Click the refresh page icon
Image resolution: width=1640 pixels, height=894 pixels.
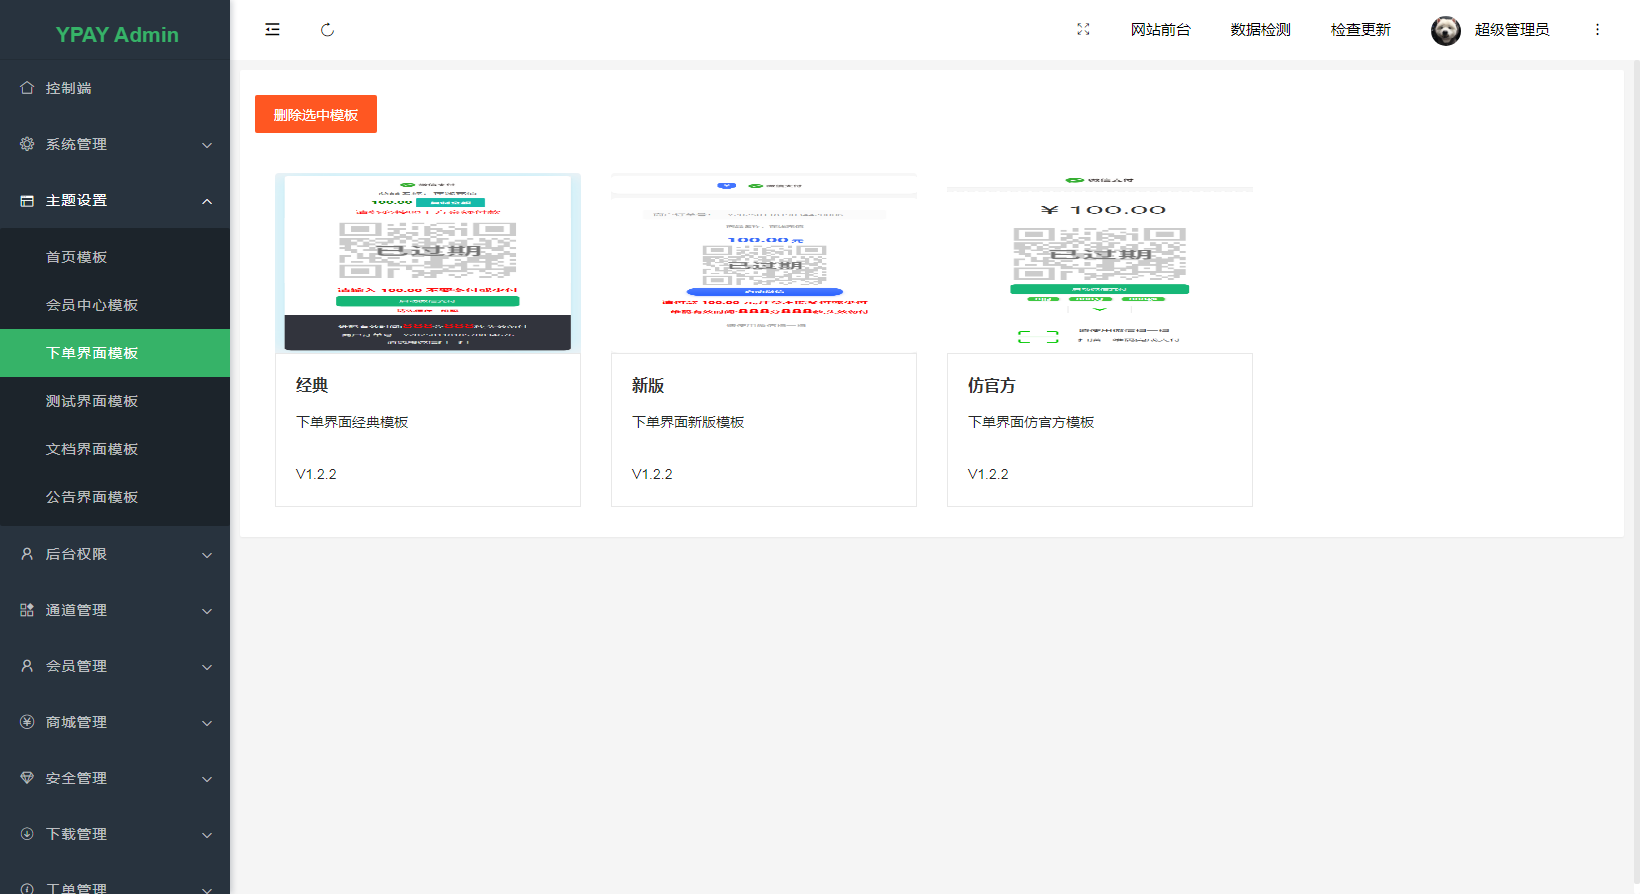(327, 30)
